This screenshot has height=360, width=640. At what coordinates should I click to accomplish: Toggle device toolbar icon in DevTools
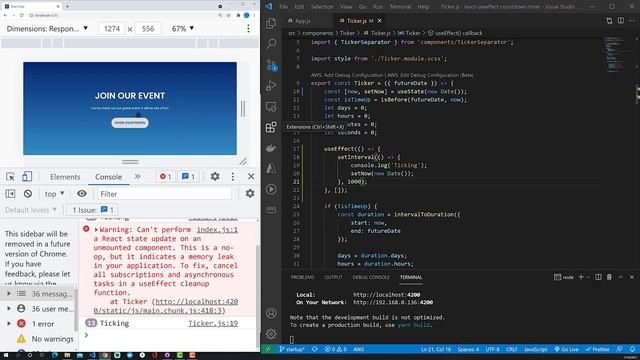(27, 176)
